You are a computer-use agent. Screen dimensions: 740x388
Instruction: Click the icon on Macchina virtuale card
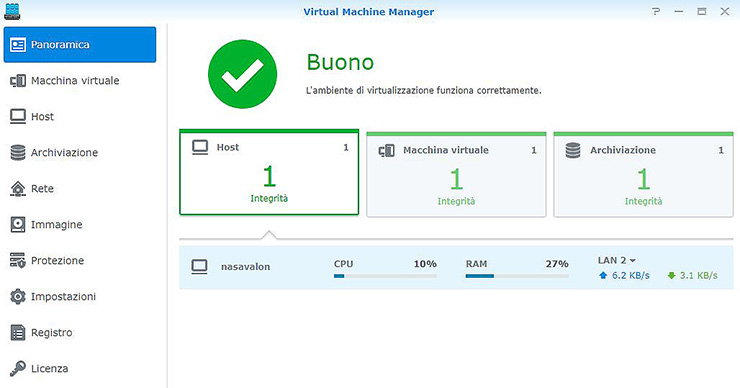[x=387, y=151]
